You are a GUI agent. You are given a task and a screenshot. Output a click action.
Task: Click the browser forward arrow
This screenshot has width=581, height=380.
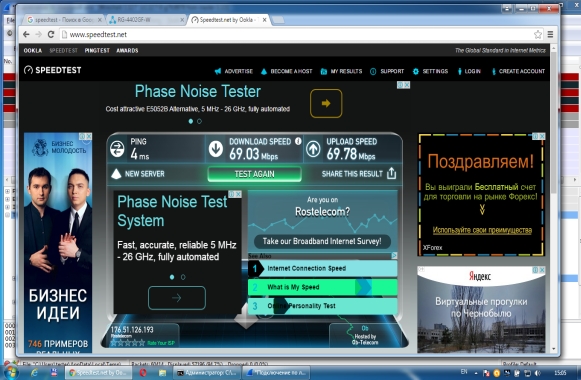point(39,34)
